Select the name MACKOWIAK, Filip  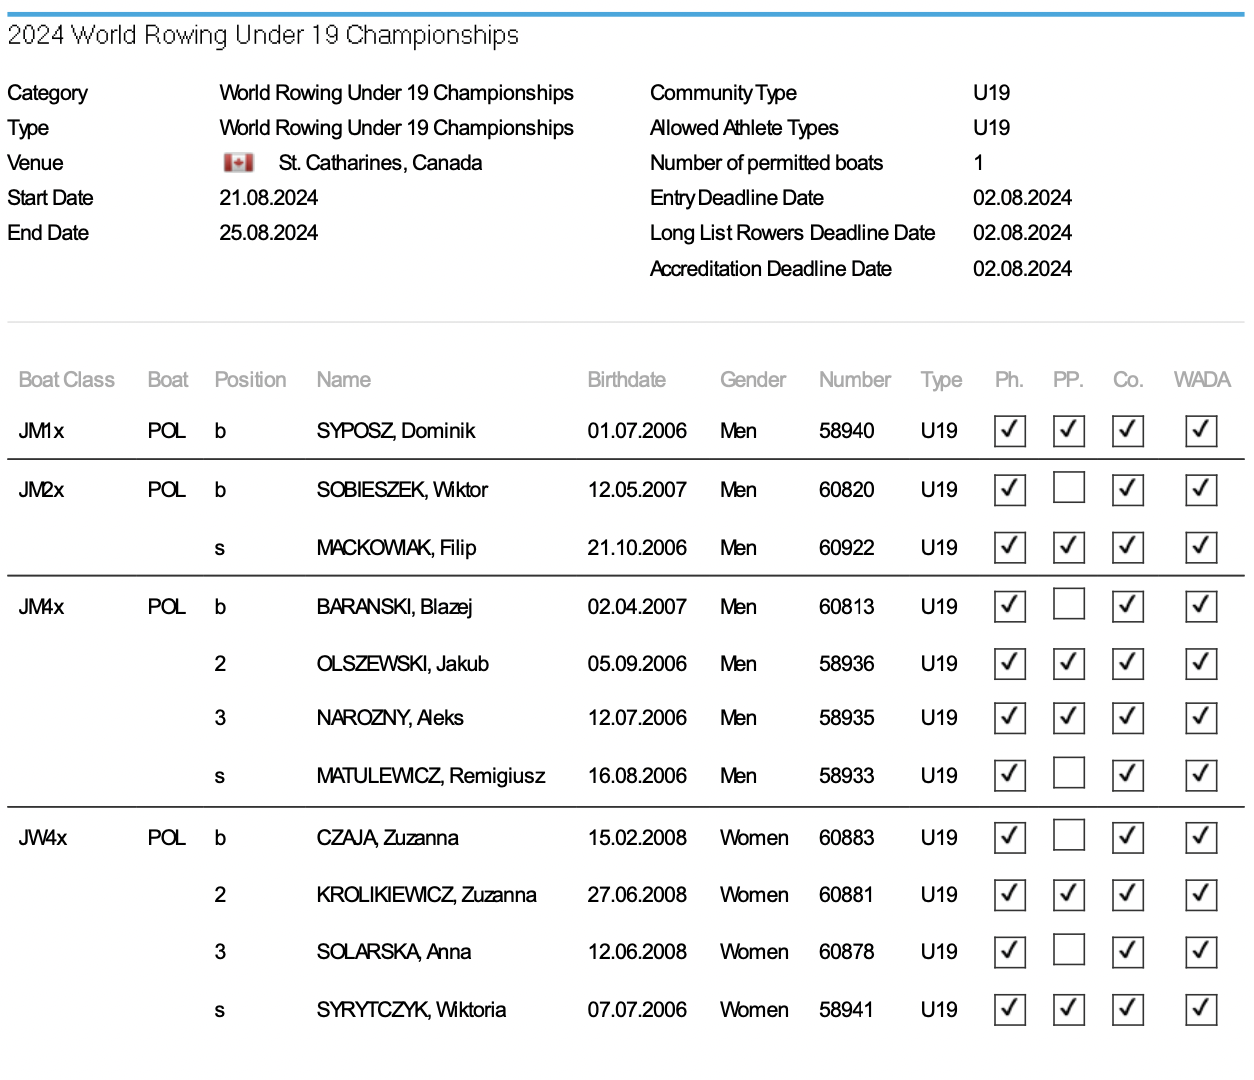pyautogui.click(x=396, y=548)
